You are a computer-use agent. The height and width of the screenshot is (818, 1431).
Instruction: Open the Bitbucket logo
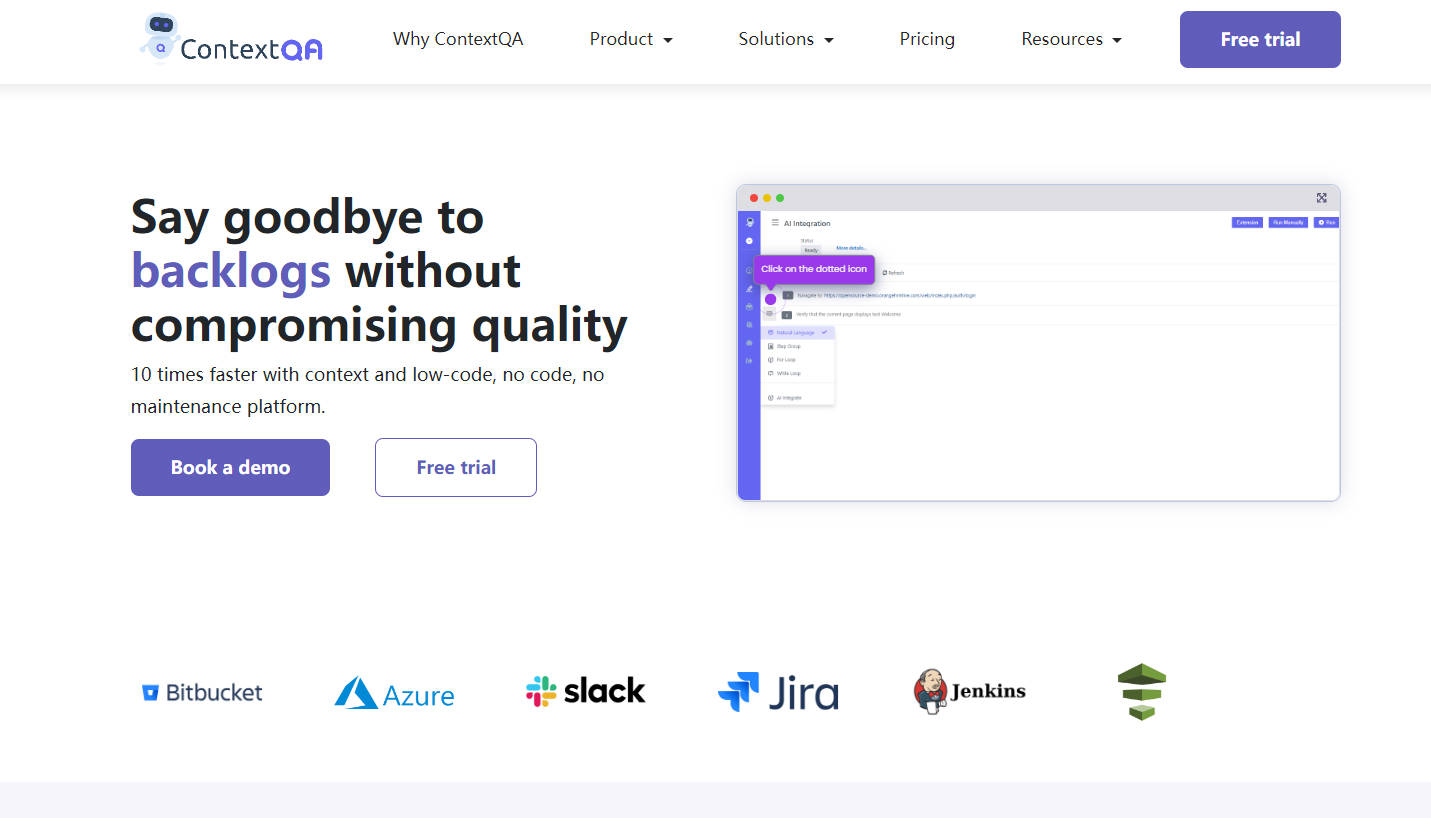point(201,691)
